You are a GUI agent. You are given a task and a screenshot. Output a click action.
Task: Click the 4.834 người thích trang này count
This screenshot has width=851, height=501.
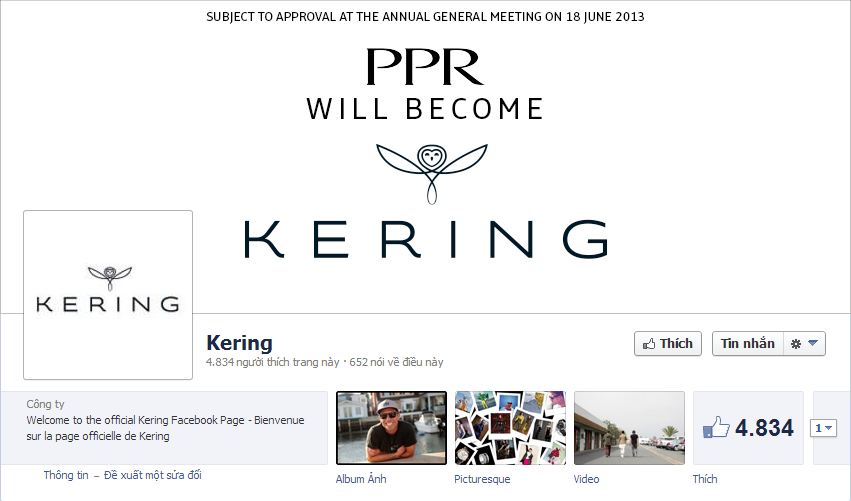(x=272, y=362)
